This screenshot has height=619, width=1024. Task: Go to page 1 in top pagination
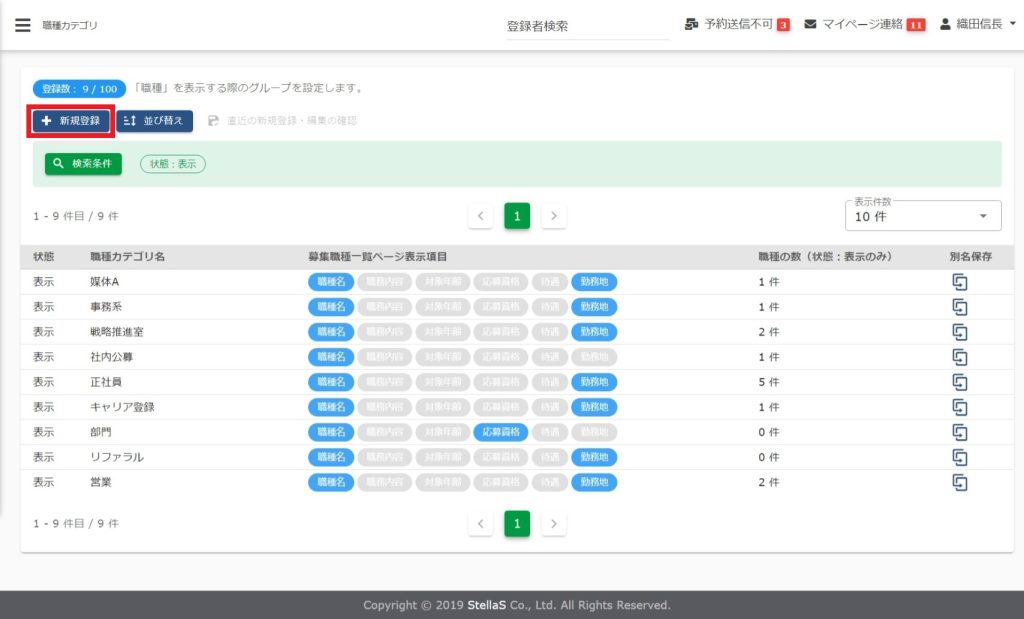click(x=517, y=216)
